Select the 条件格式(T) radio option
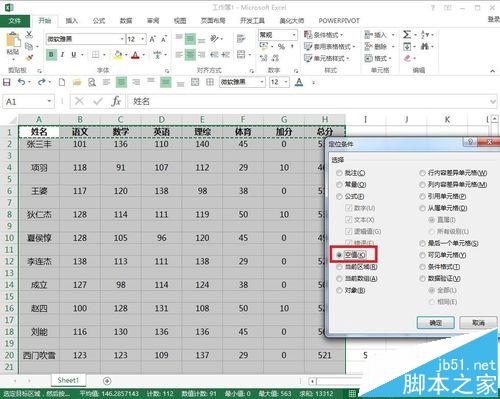Viewport: 500px width, 399px height. 423,267
